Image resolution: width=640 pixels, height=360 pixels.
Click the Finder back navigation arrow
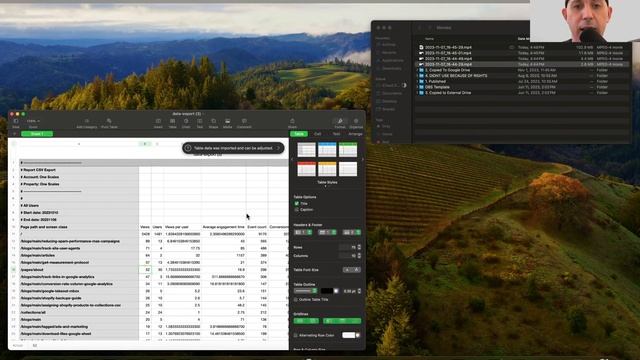tap(420, 28)
